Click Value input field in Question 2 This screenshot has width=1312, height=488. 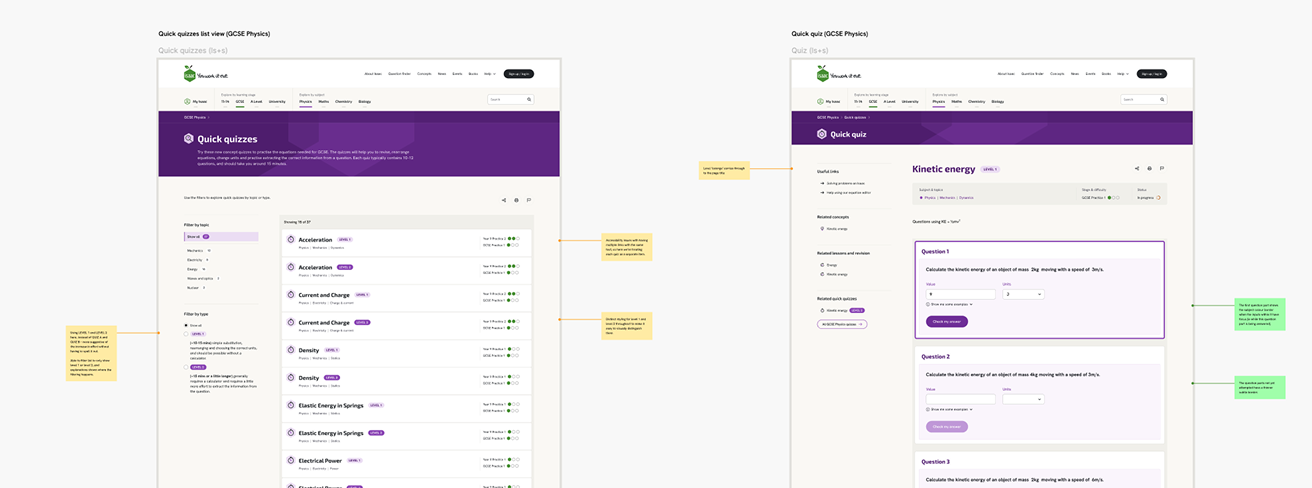961,399
